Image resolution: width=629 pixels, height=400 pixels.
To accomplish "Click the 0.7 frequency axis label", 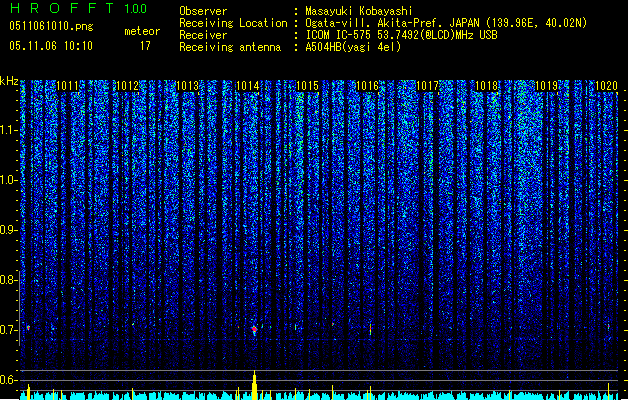I will pos(8,330).
